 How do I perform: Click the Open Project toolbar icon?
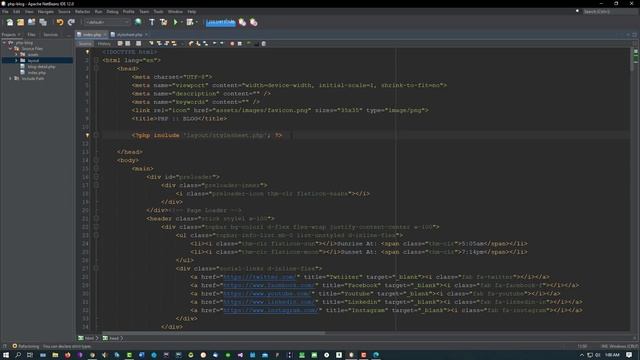(x=31, y=22)
